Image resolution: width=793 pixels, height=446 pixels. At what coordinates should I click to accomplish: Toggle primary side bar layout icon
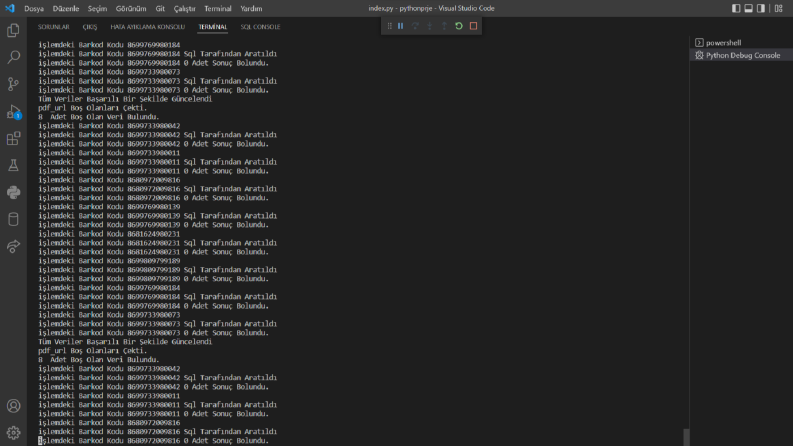click(736, 8)
